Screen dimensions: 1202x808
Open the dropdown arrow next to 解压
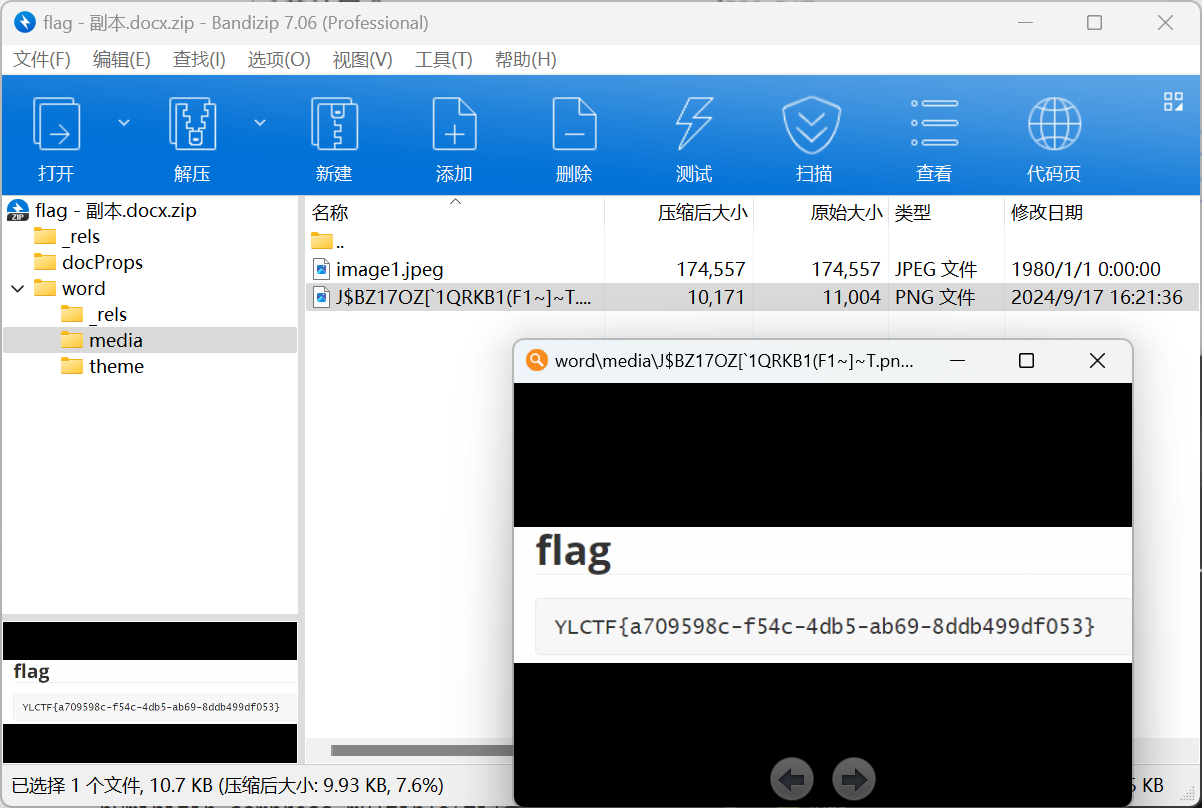(260, 122)
